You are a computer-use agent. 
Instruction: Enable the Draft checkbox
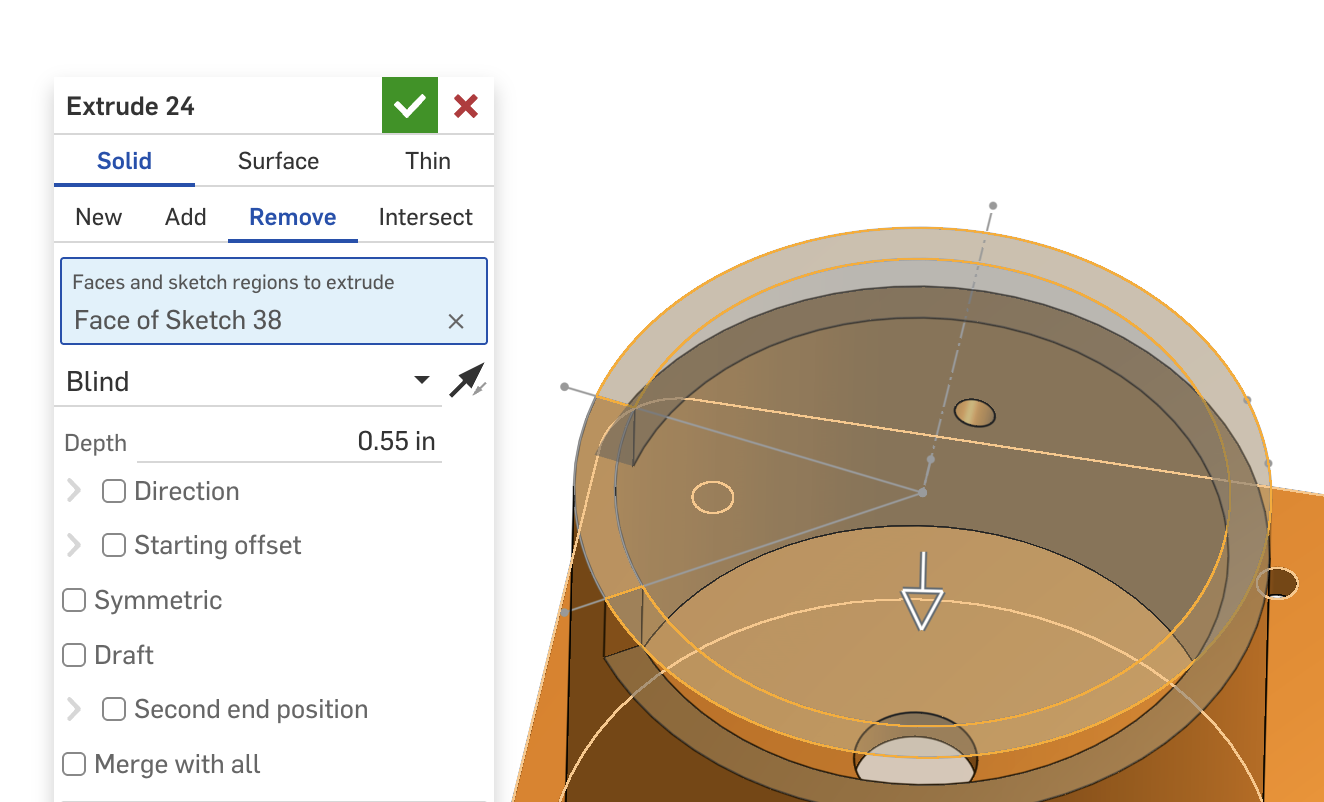pyautogui.click(x=74, y=655)
